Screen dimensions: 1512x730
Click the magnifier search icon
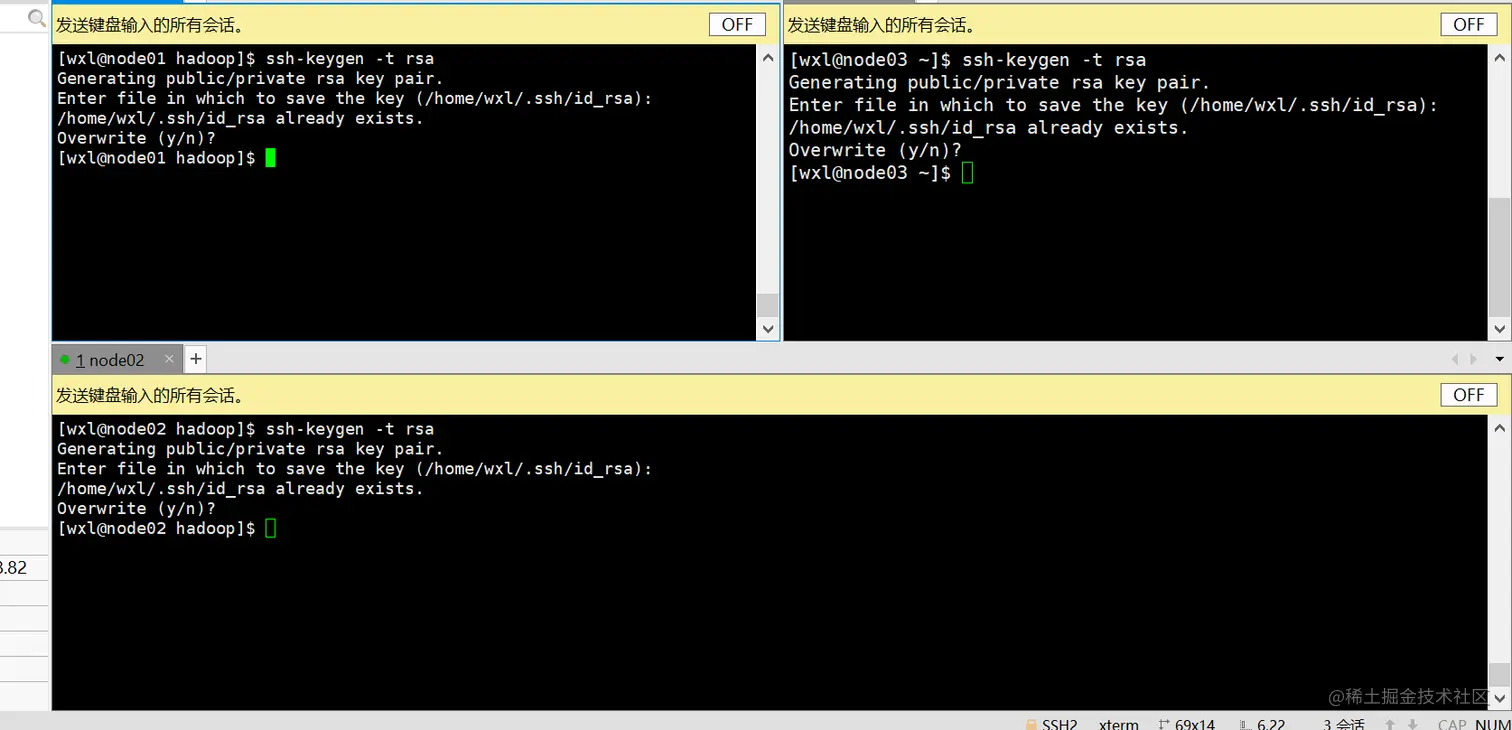tap(37, 18)
